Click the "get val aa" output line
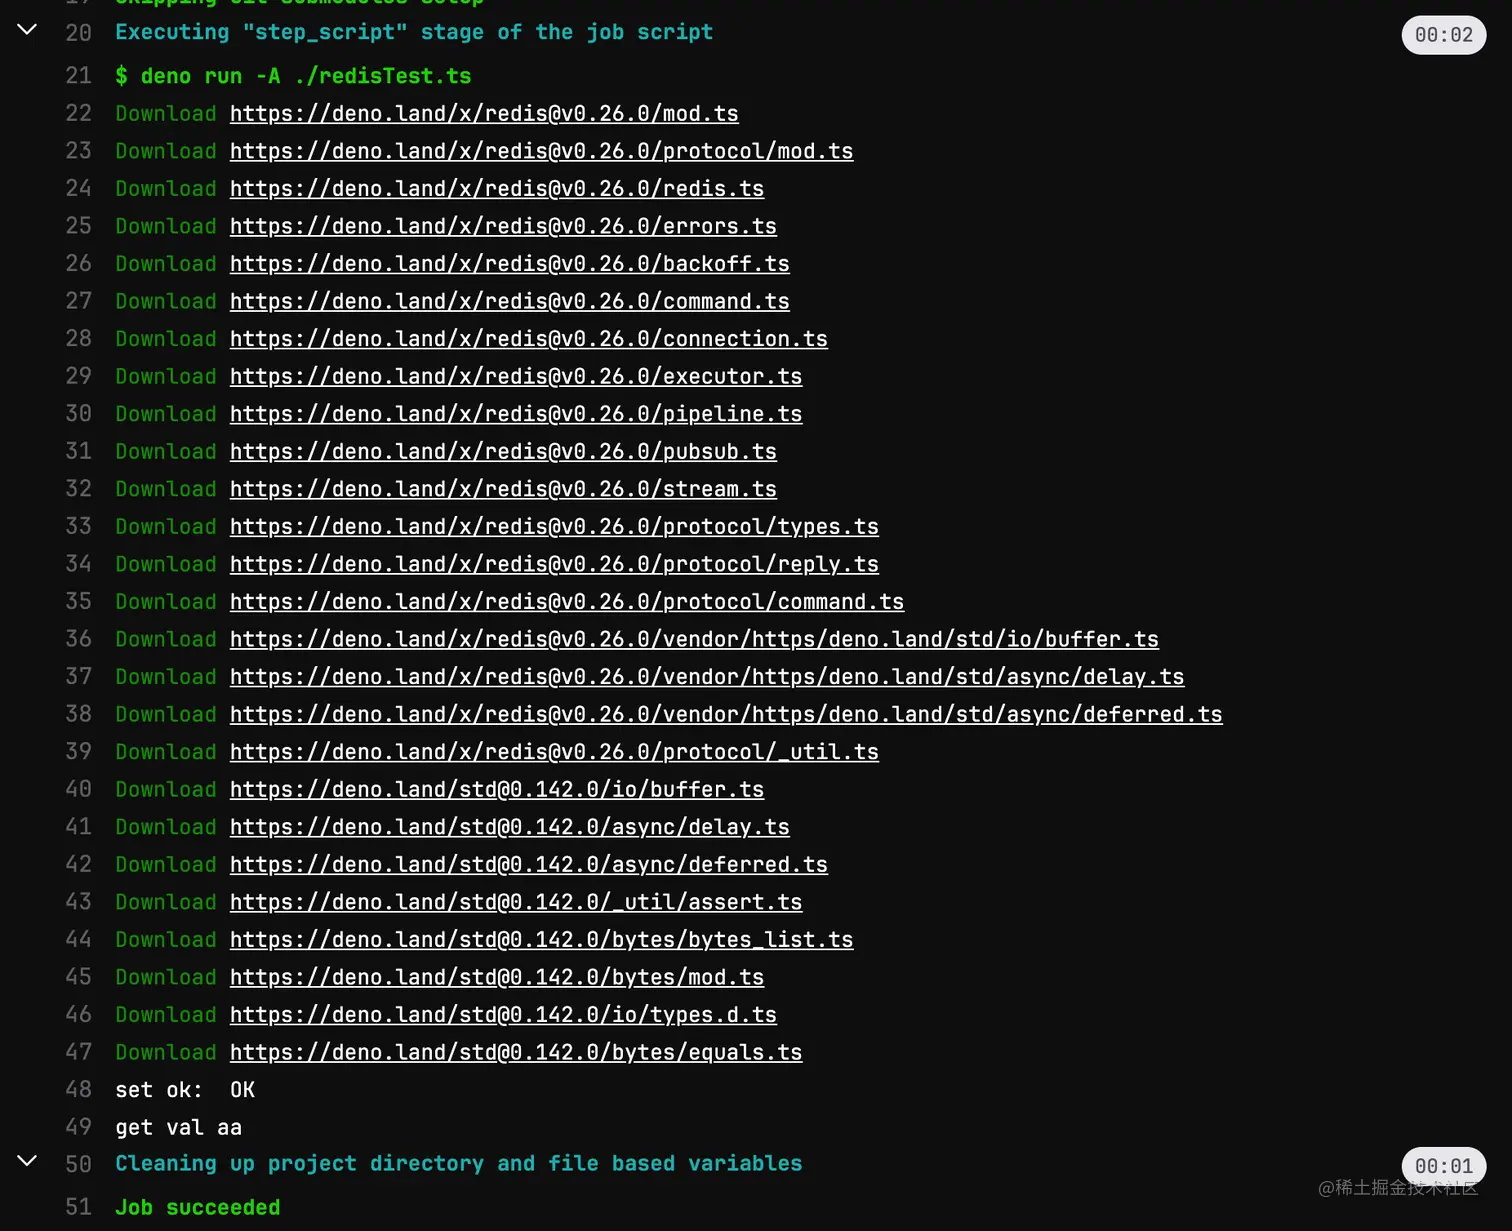Image resolution: width=1512 pixels, height=1231 pixels. coord(178,1127)
